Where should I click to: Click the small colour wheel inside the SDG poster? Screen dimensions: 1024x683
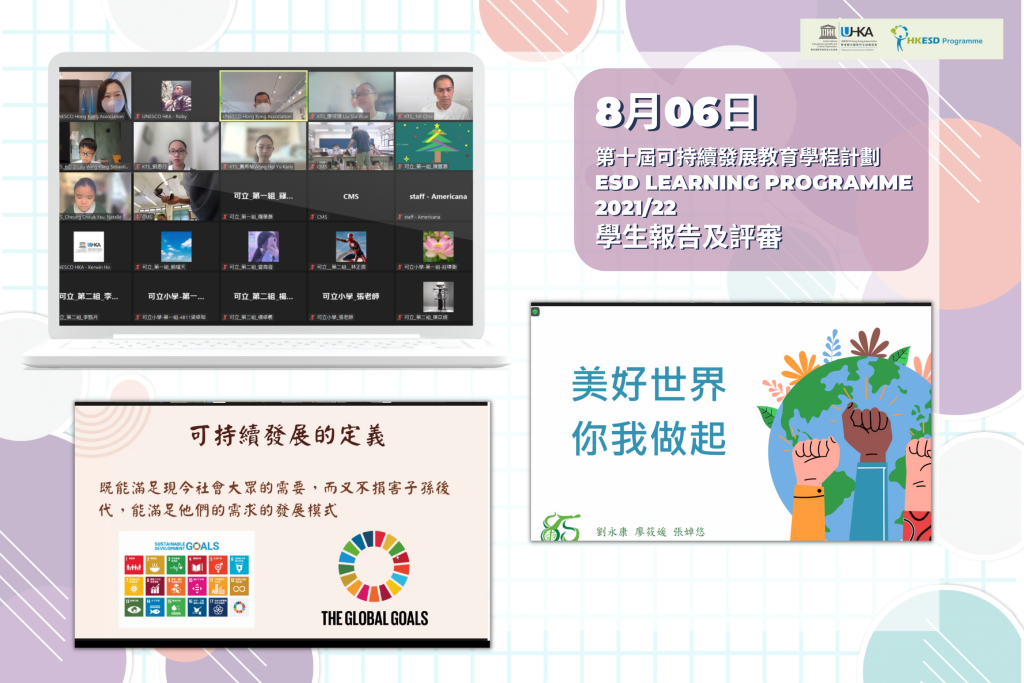pos(240,607)
